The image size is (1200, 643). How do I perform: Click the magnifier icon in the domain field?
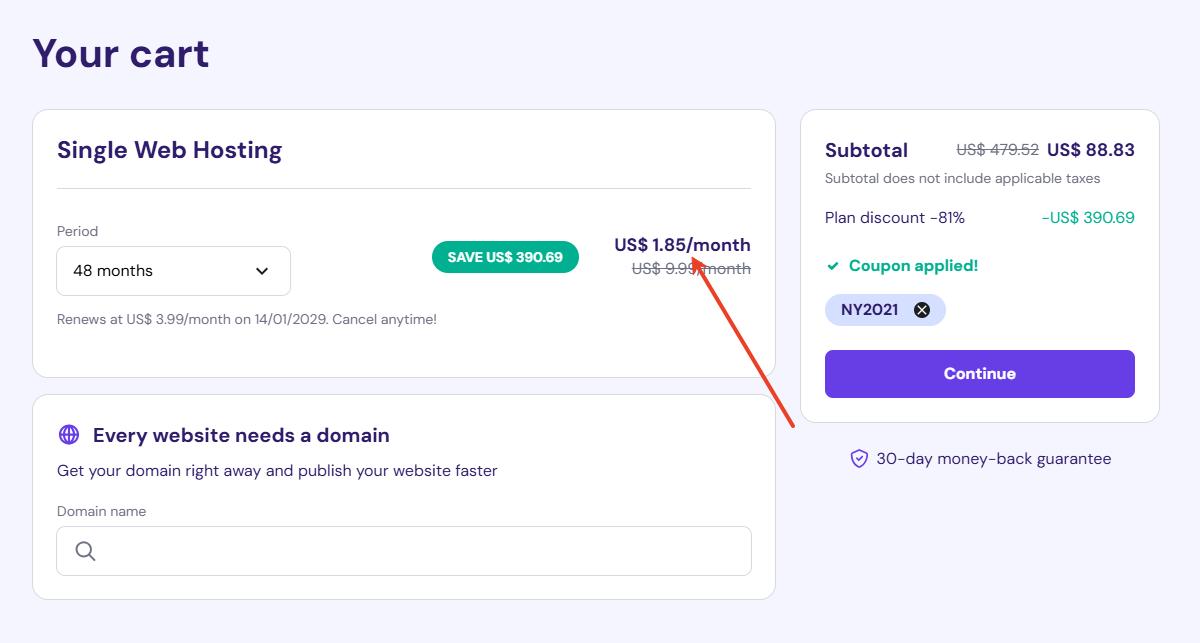[x=85, y=551]
